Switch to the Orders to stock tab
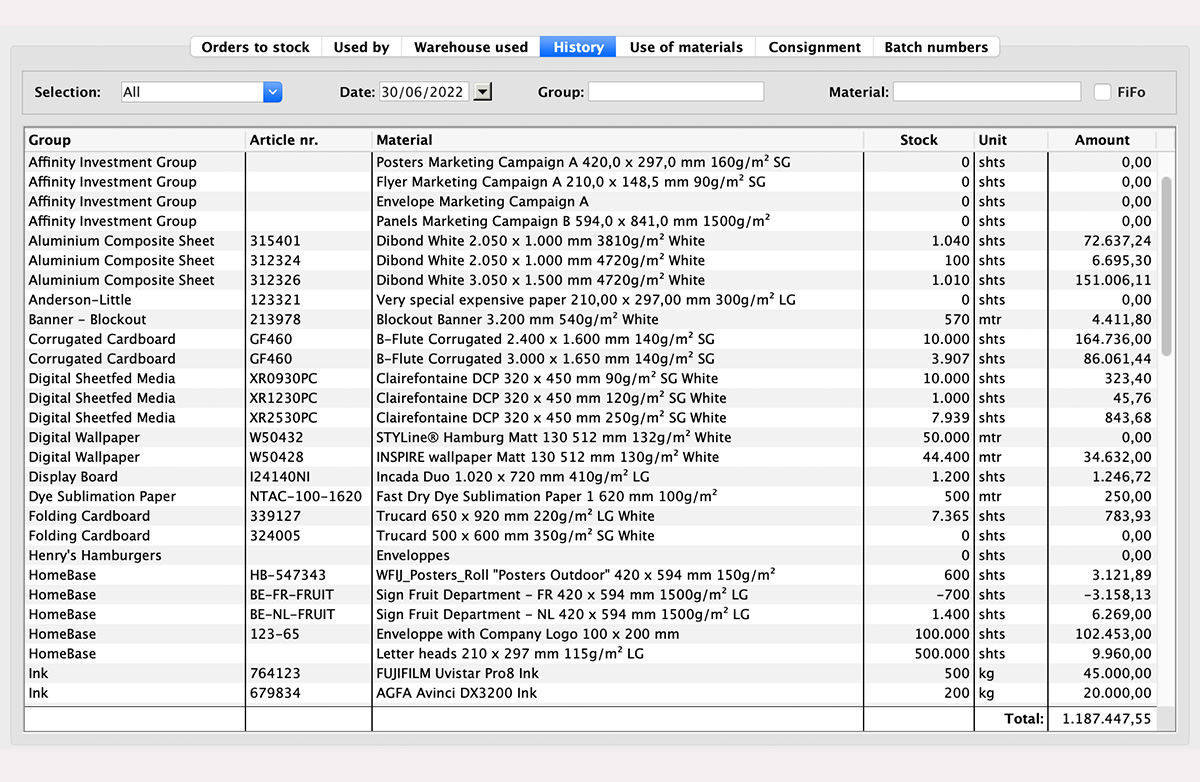The height and width of the screenshot is (782, 1200). pos(255,47)
